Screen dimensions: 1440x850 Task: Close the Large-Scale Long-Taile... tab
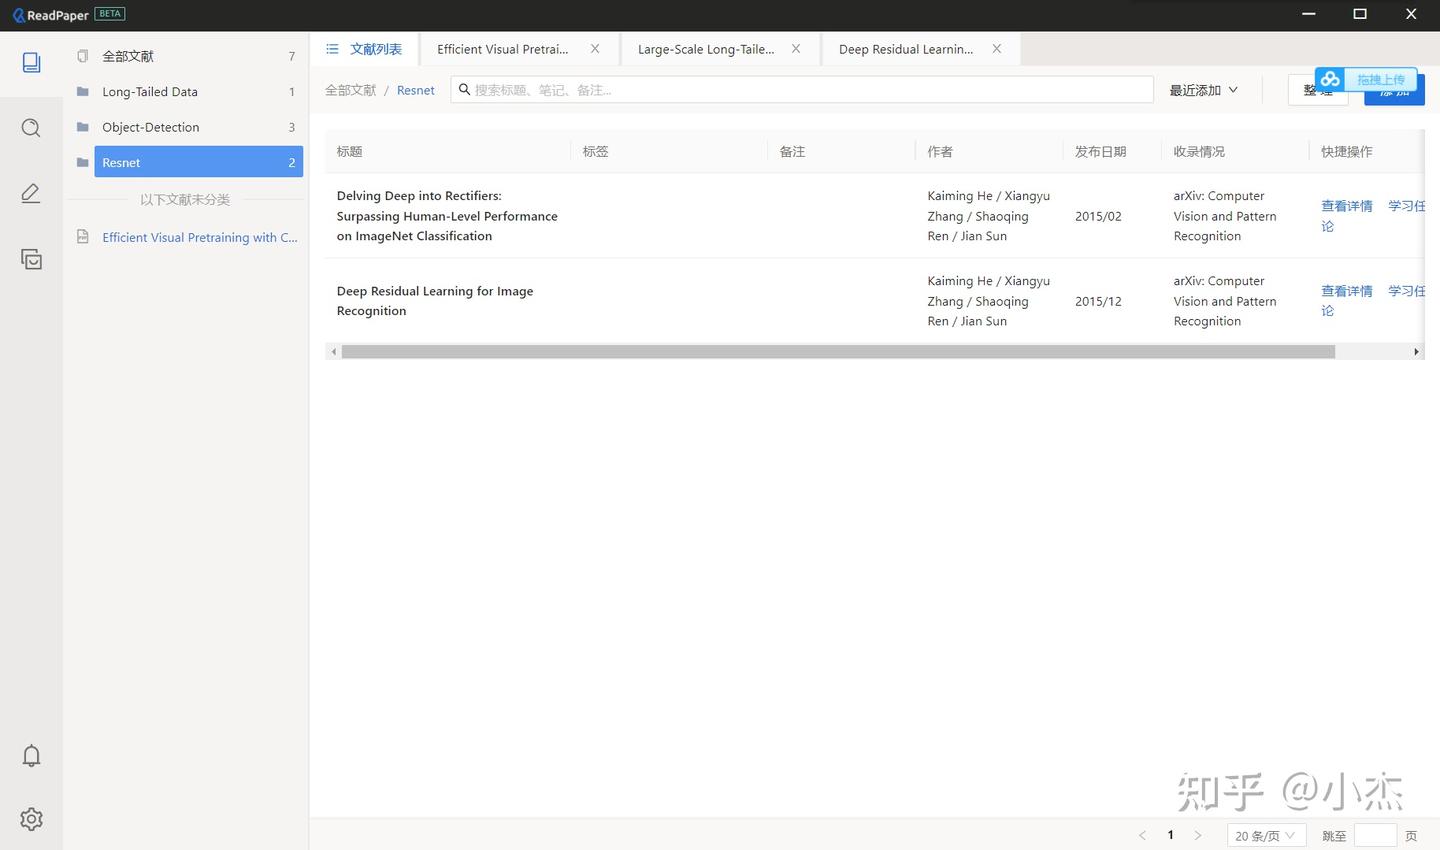tap(796, 48)
